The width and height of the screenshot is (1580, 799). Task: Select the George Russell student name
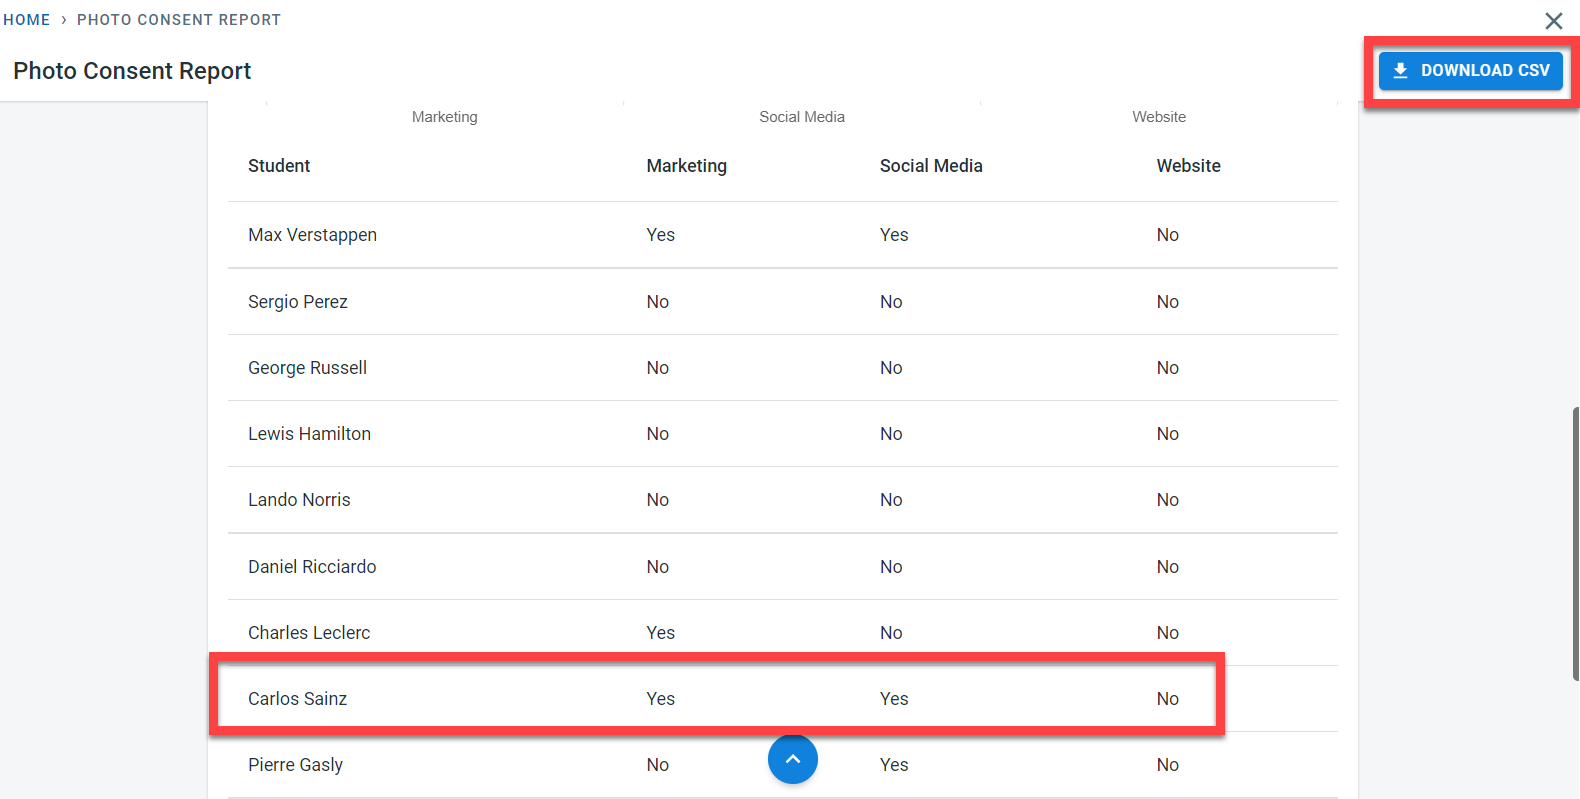pos(307,368)
